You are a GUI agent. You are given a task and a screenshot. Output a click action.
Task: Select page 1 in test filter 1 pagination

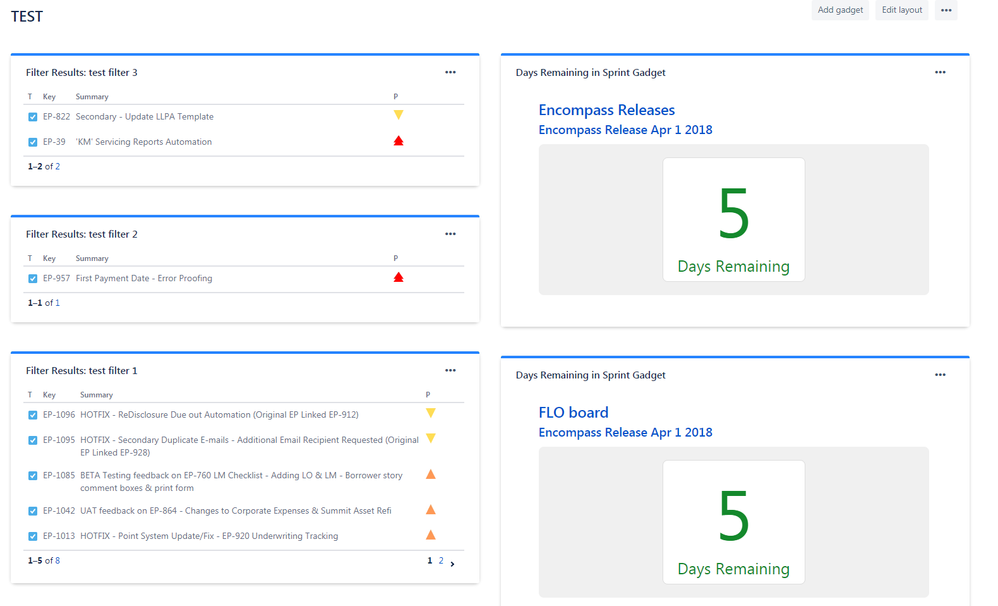pyautogui.click(x=430, y=561)
